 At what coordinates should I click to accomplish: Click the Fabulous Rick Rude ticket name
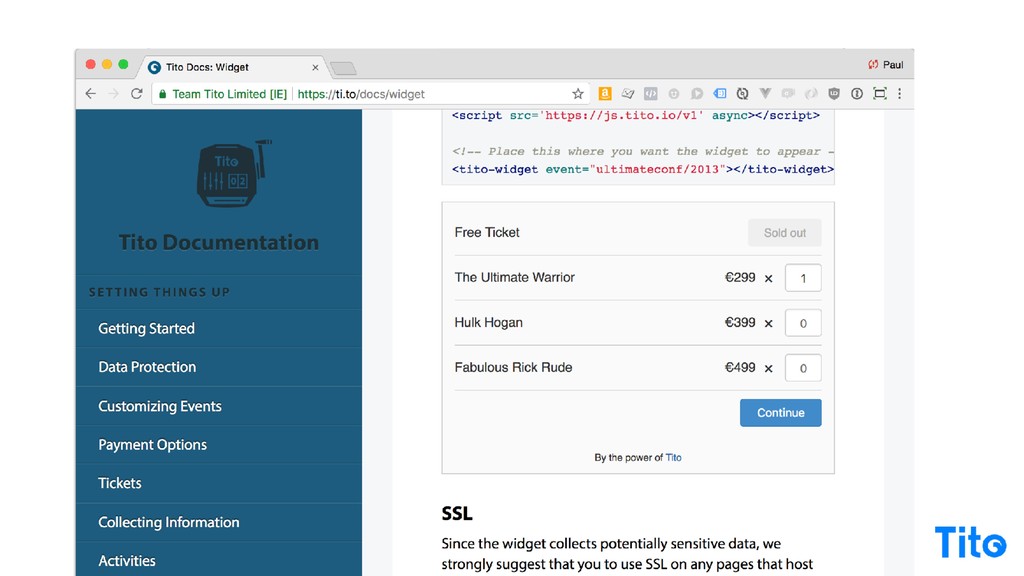click(x=513, y=368)
